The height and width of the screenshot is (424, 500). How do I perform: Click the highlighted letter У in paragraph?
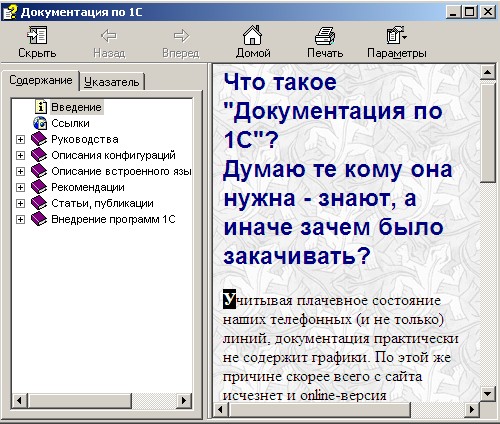click(x=229, y=299)
